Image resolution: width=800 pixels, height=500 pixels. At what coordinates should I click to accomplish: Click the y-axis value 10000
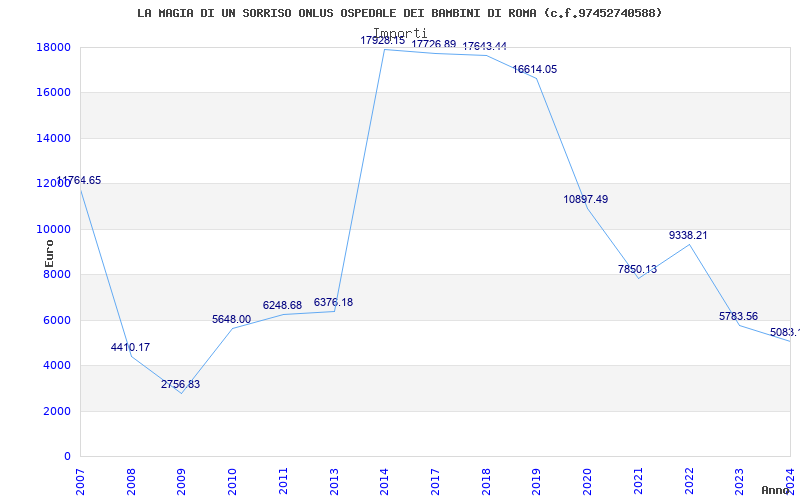tap(53, 229)
